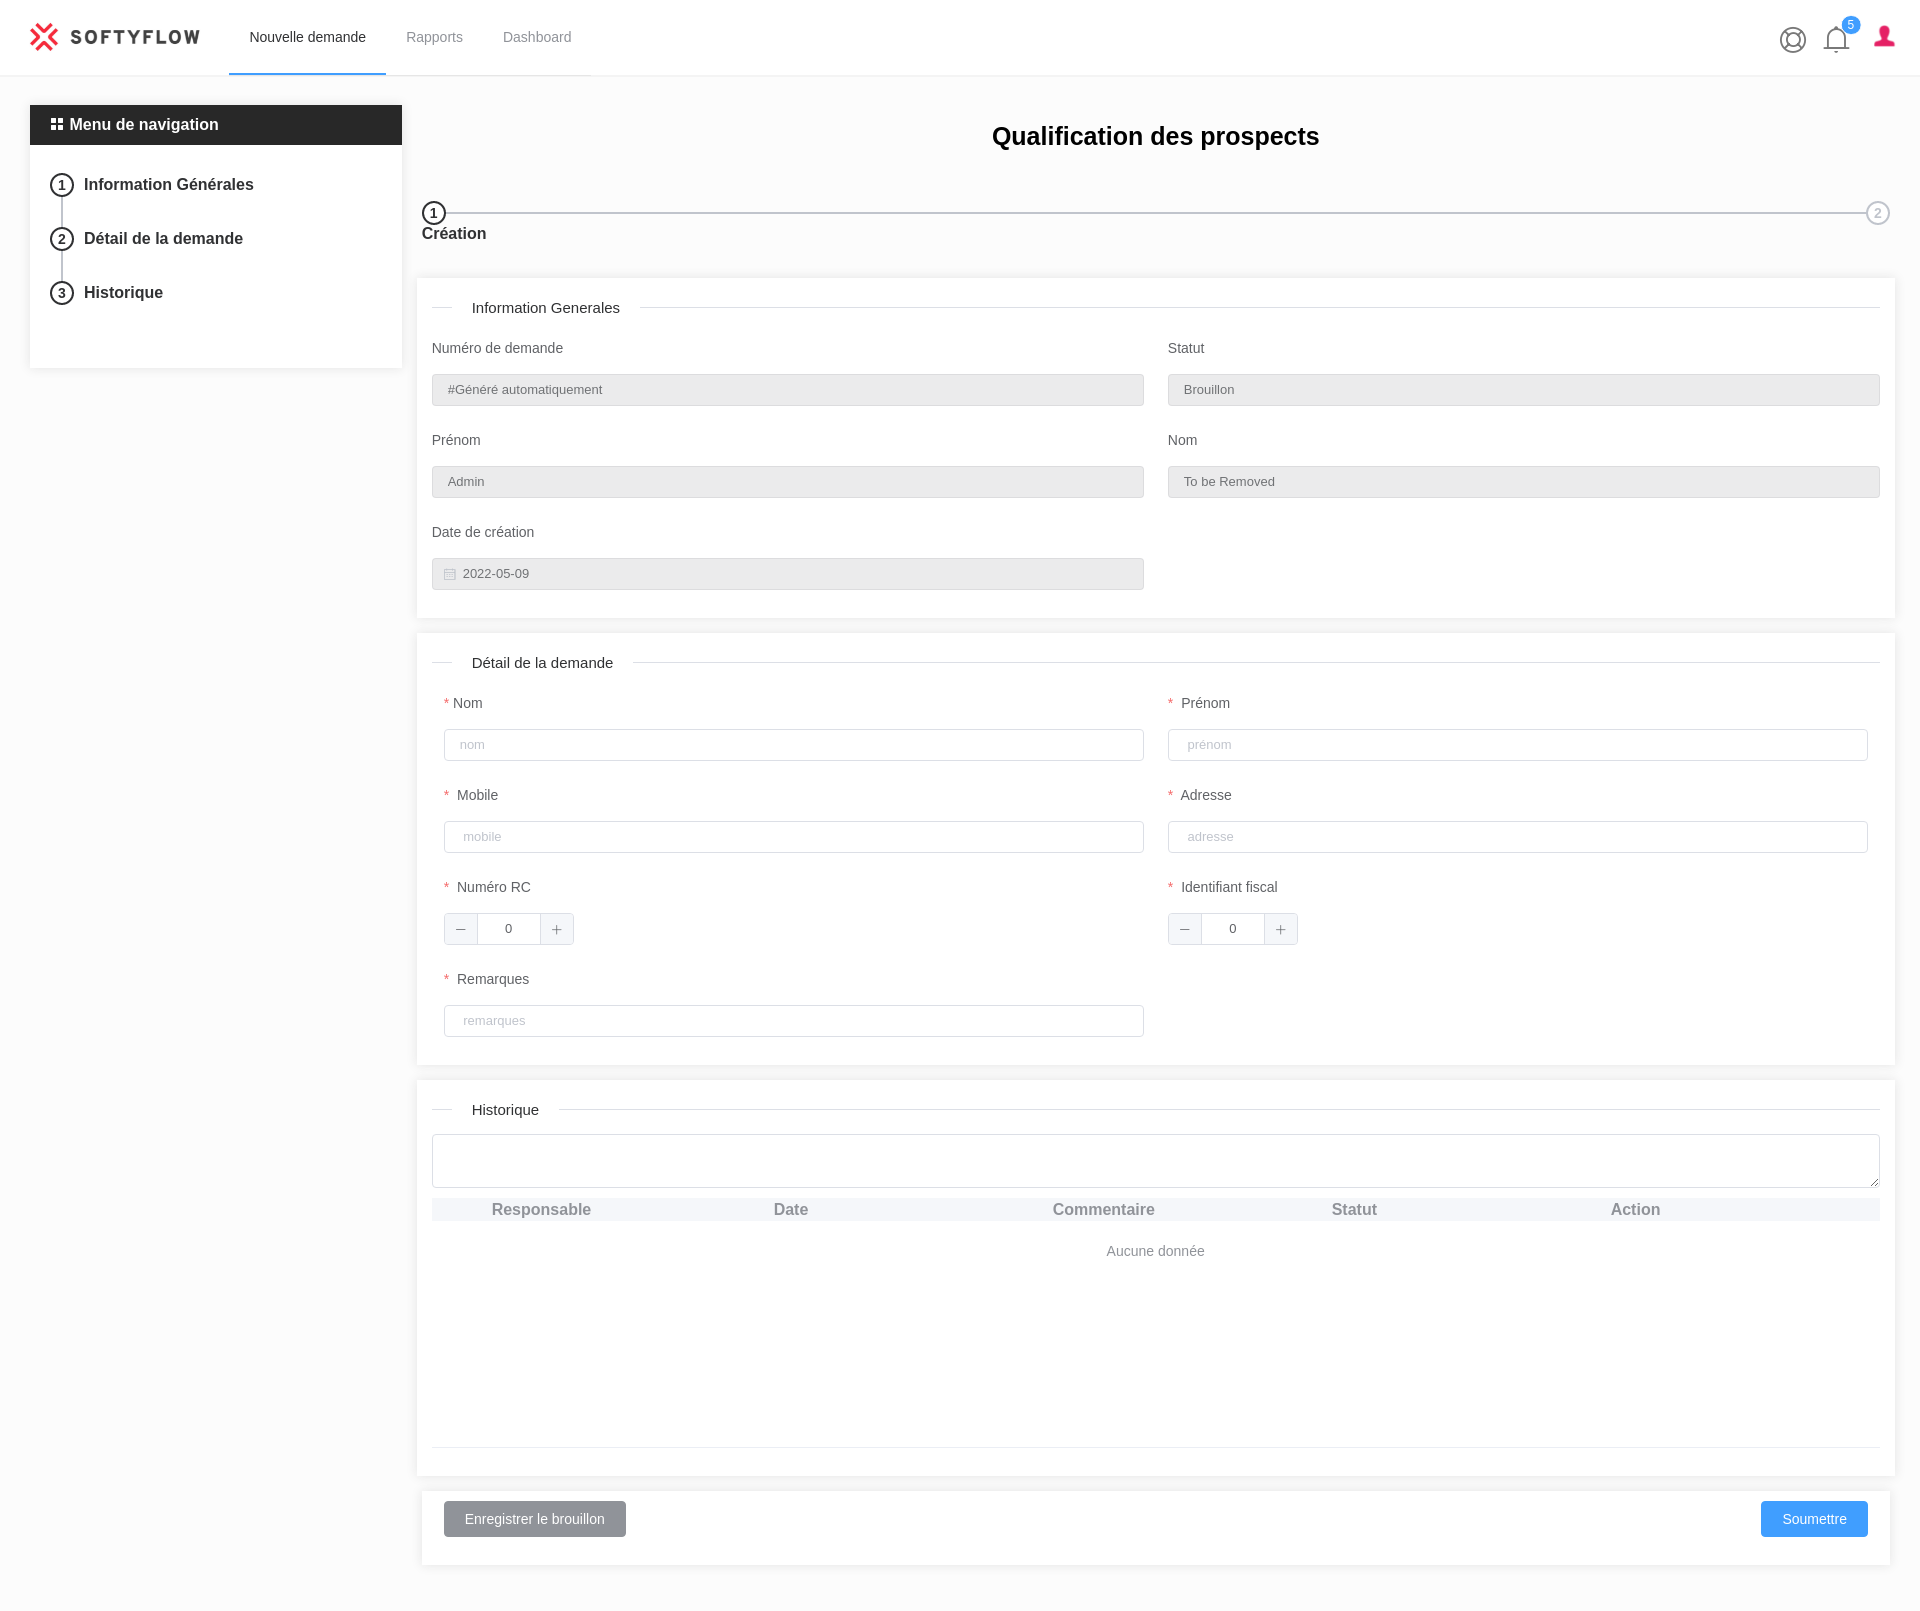Click the Soumettre button
The height and width of the screenshot is (1611, 1920).
pyautogui.click(x=1813, y=1518)
